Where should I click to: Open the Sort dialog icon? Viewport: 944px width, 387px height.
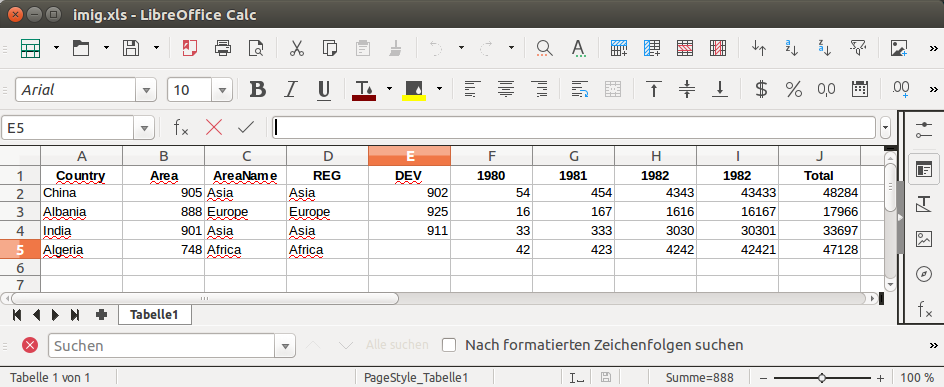(x=759, y=48)
